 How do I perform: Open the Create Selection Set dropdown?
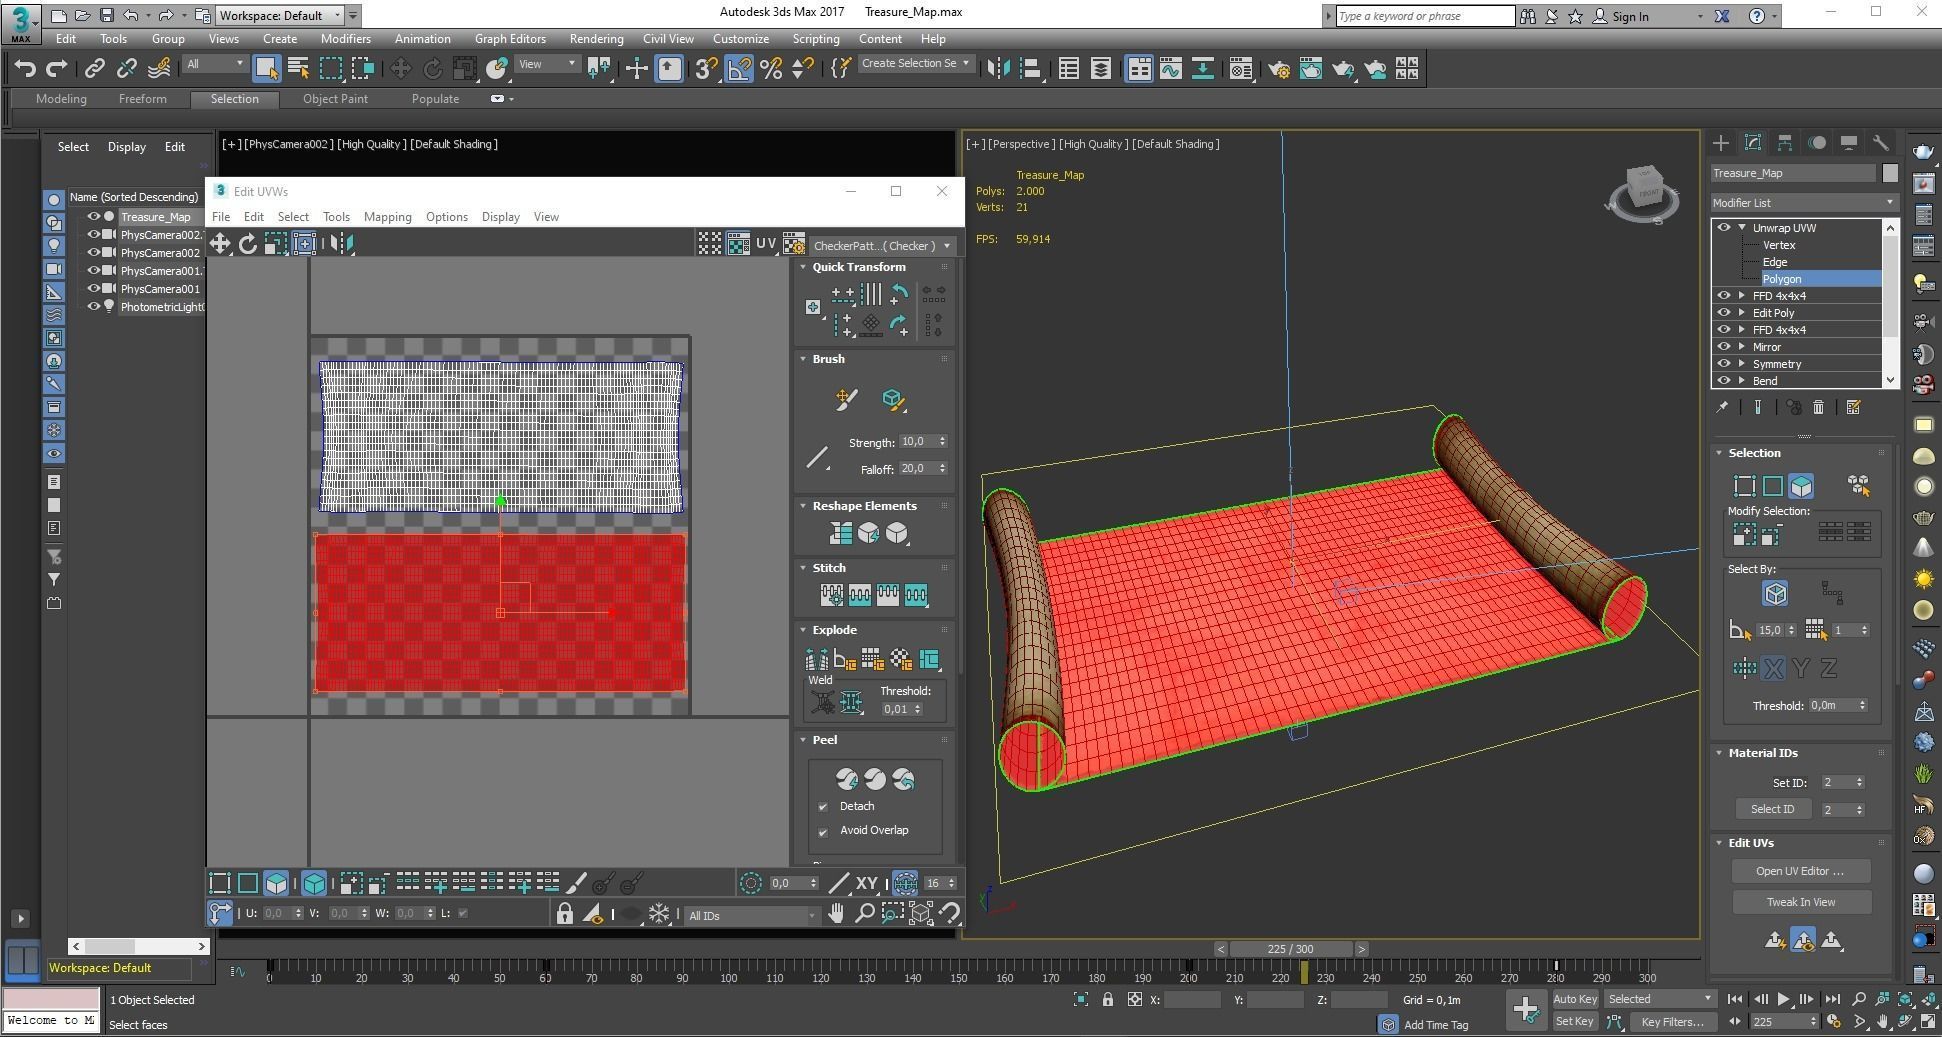(x=915, y=63)
